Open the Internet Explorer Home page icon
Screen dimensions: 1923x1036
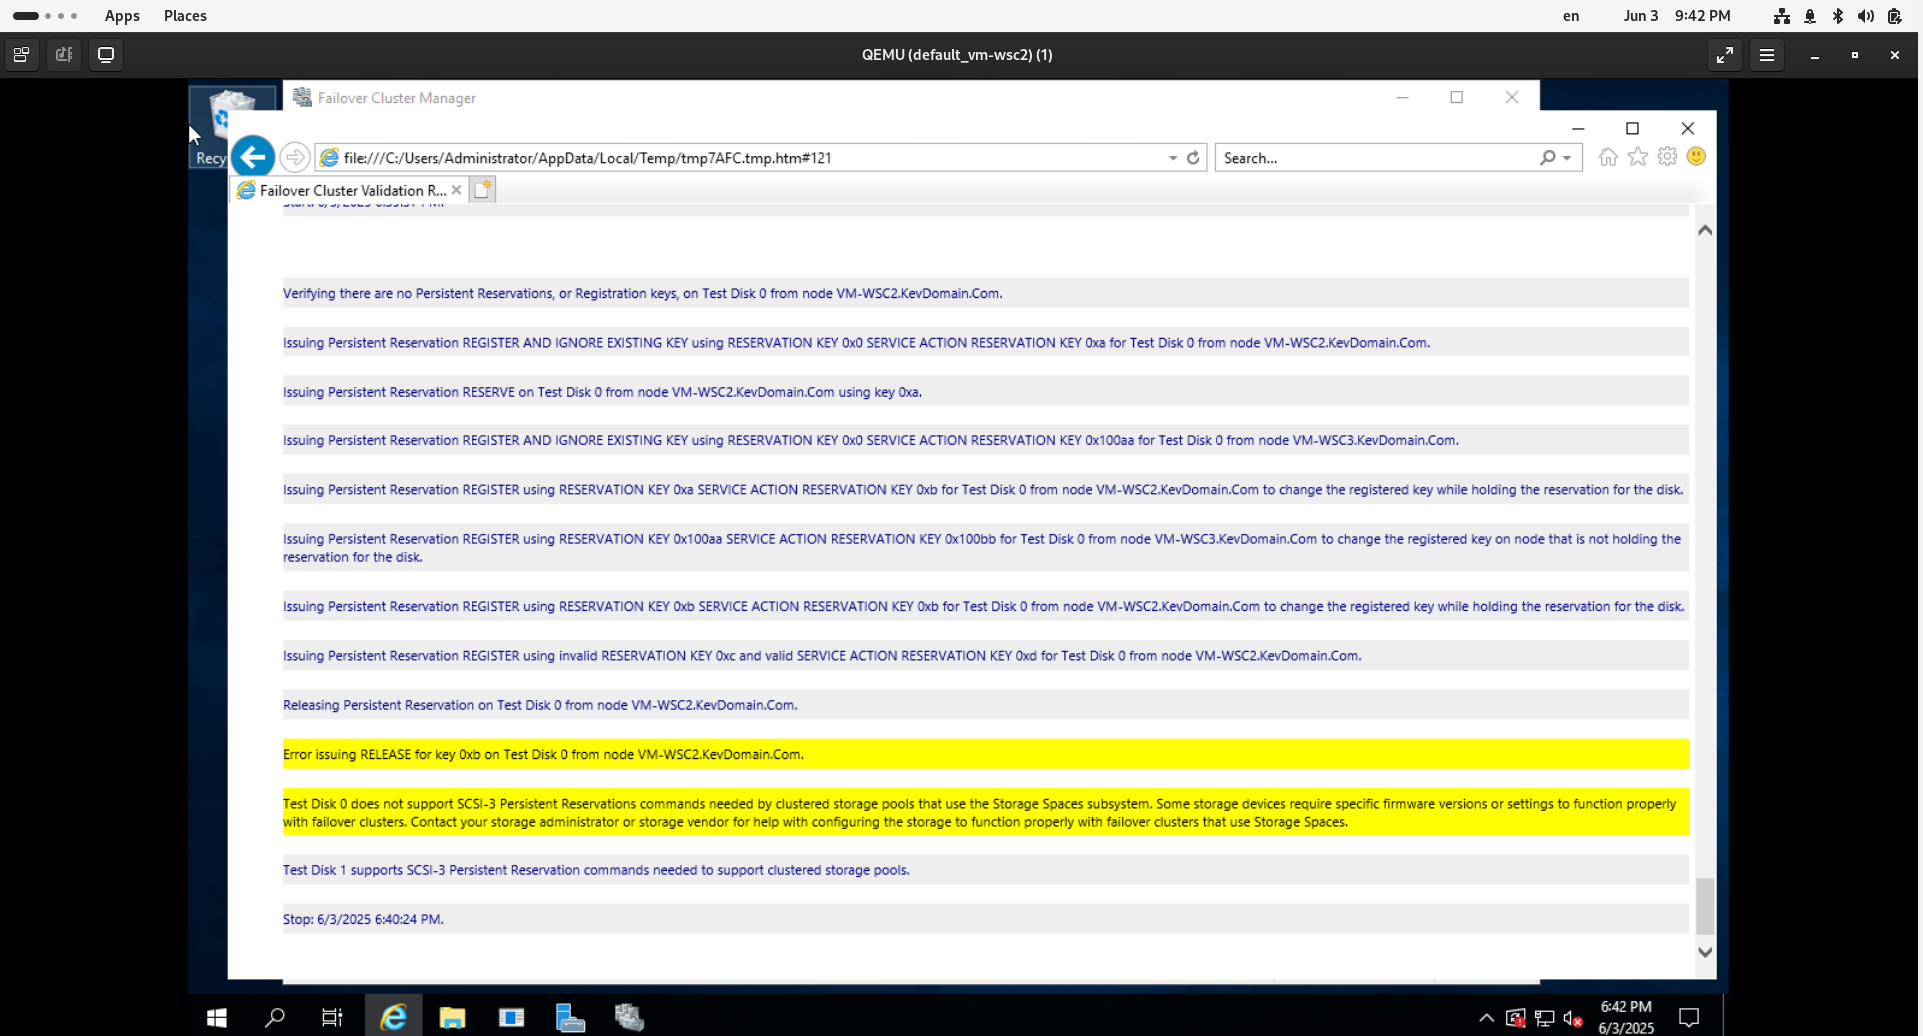(x=1608, y=157)
